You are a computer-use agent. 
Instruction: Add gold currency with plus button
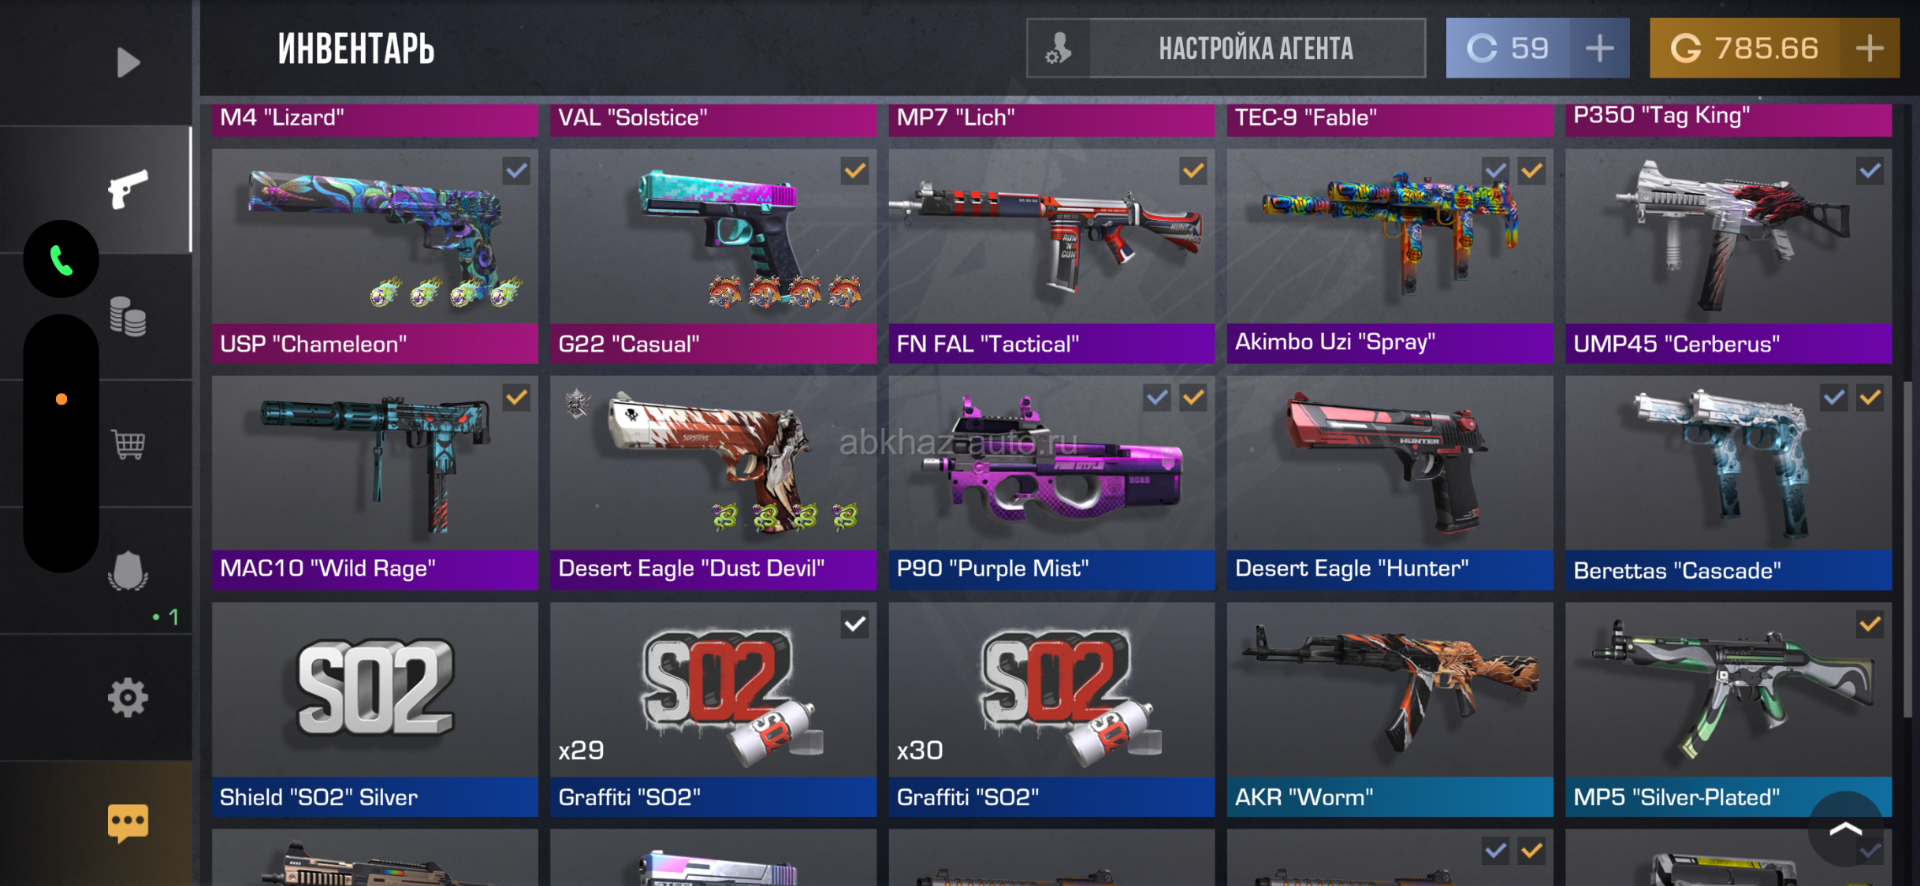coord(1870,48)
